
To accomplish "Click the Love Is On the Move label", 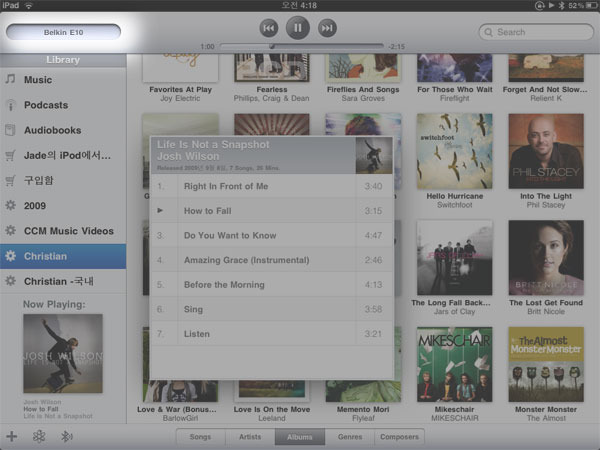I will (272, 409).
